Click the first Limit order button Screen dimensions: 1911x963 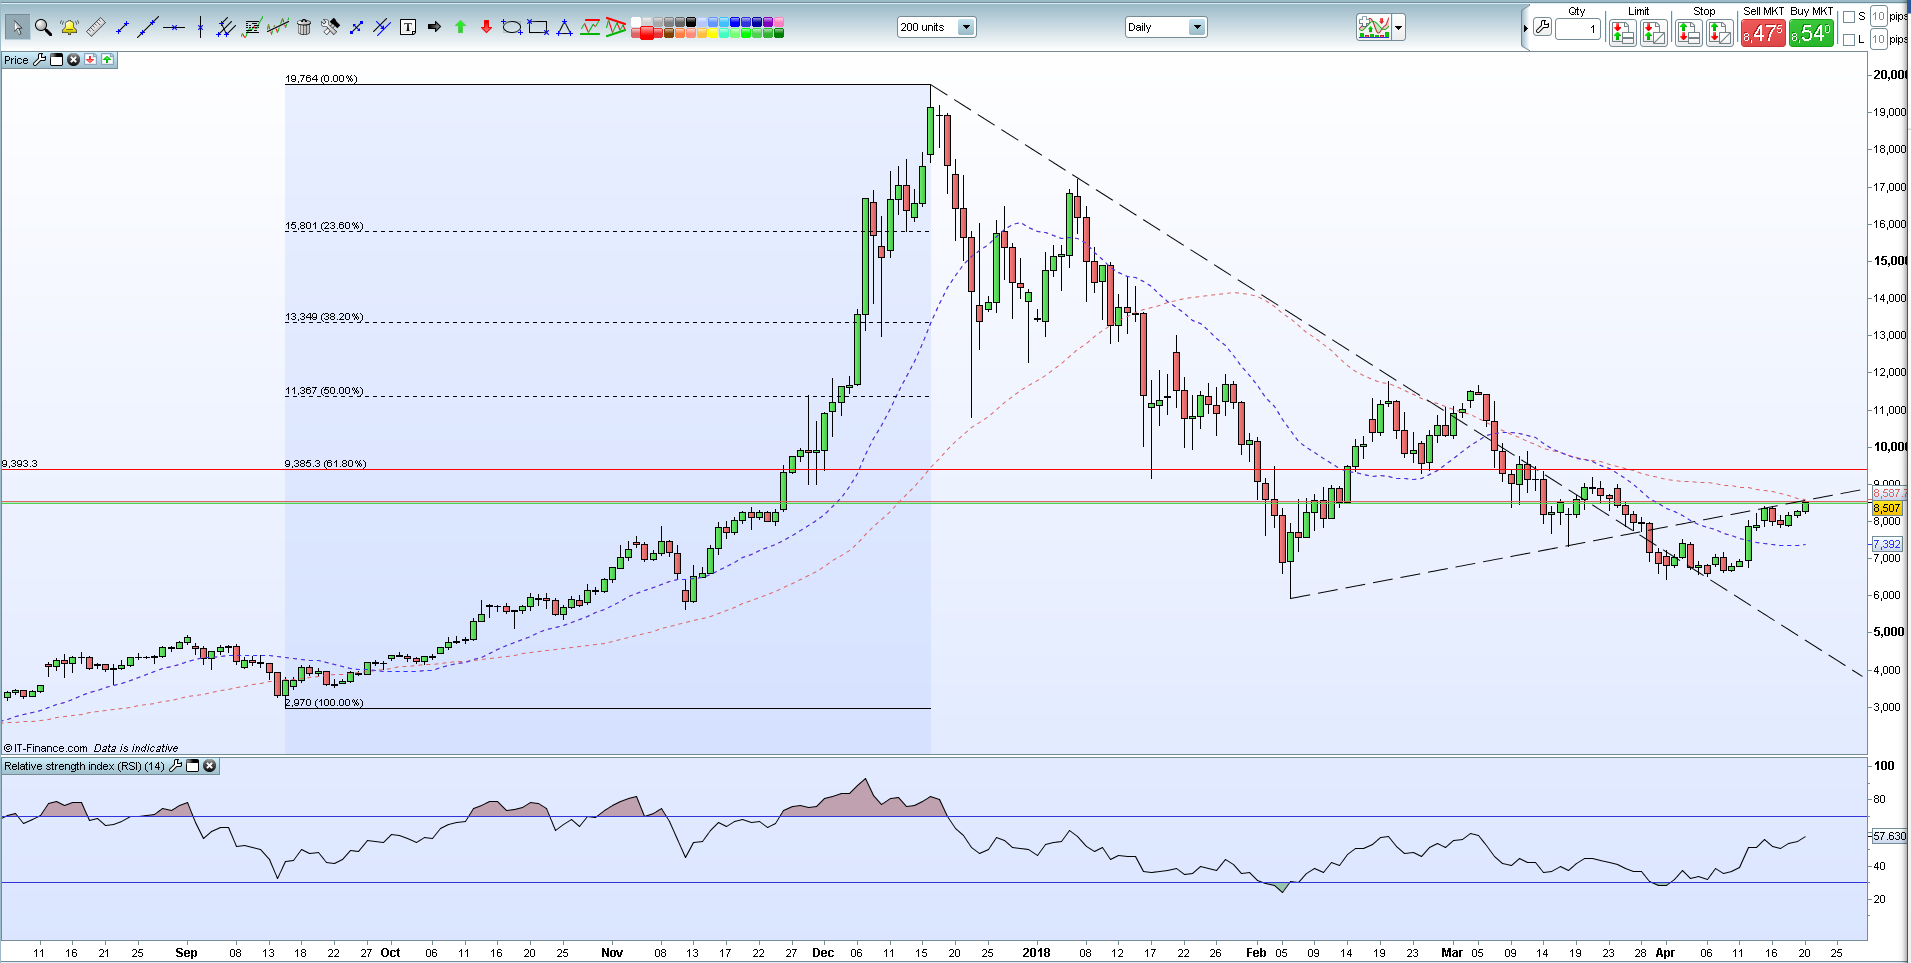pos(1622,33)
